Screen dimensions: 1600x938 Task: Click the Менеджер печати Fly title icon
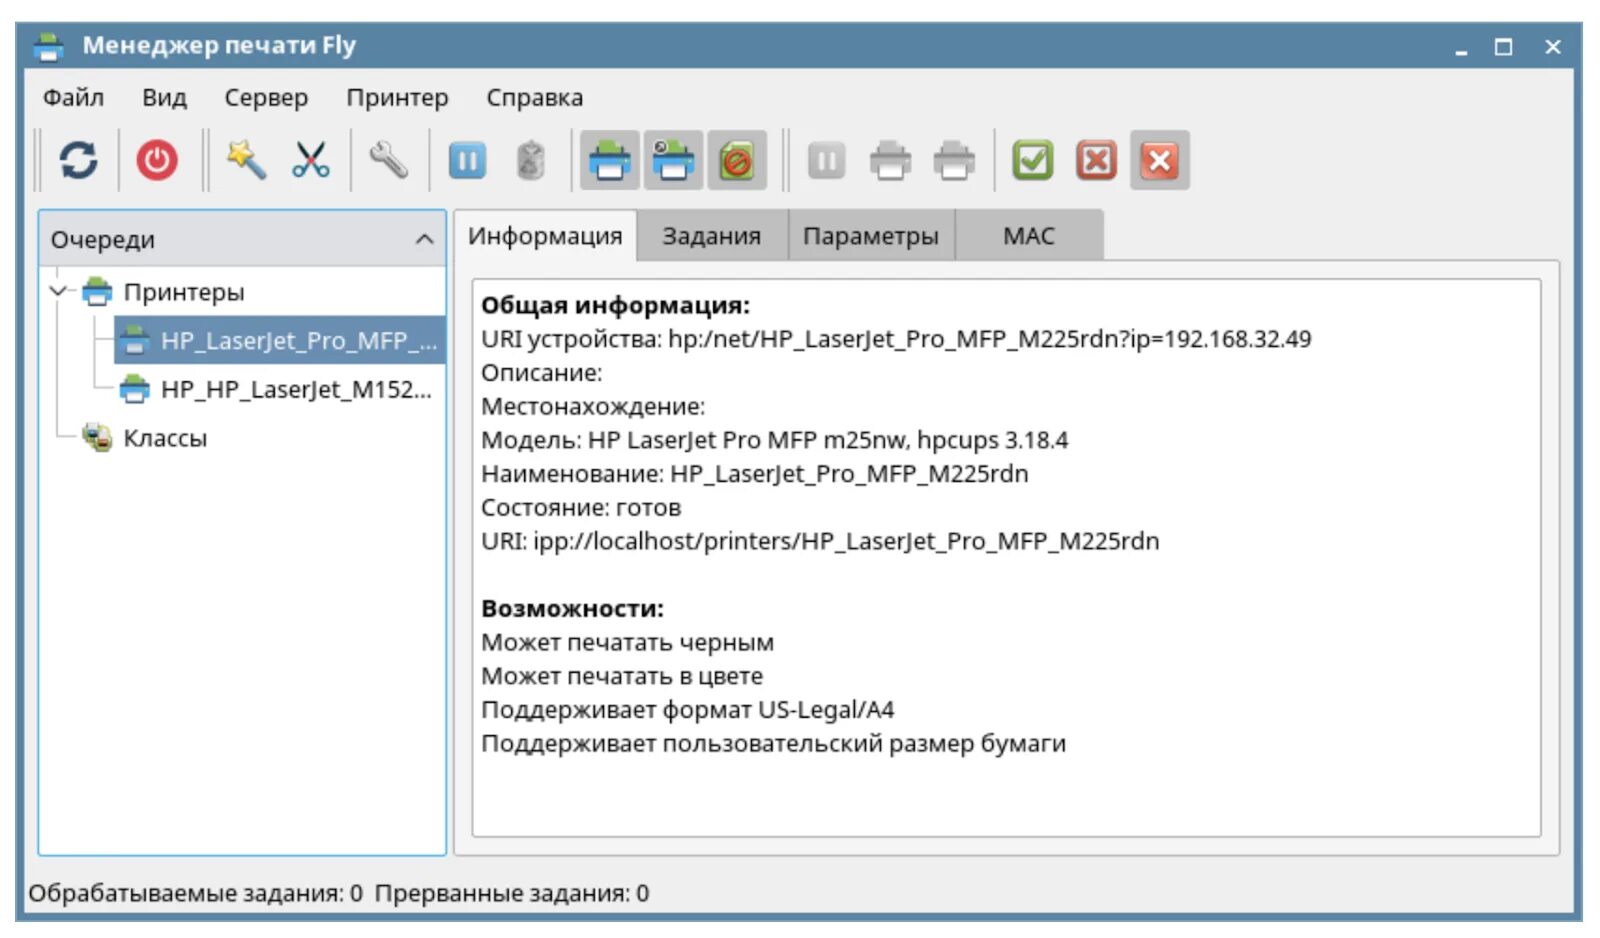pyautogui.click(x=49, y=46)
